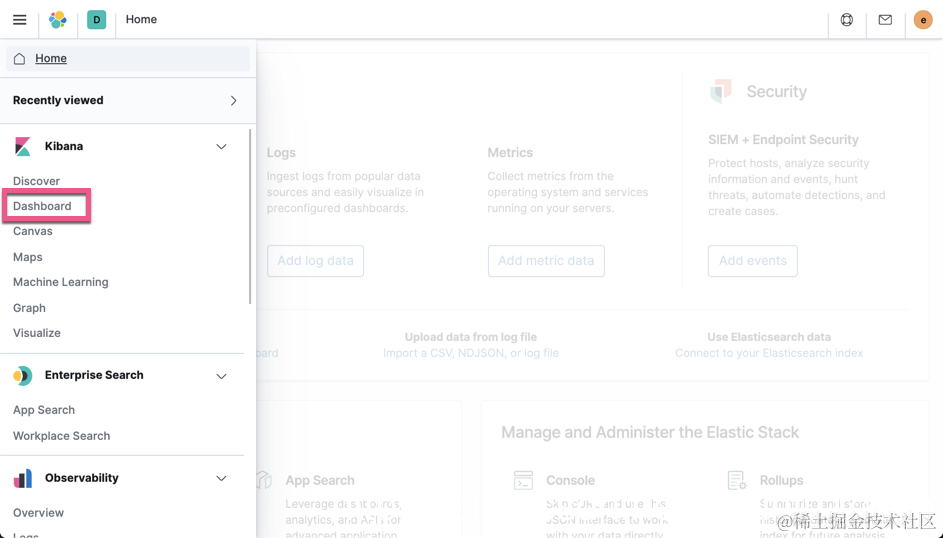Open App Search in the sidebar

[44, 410]
